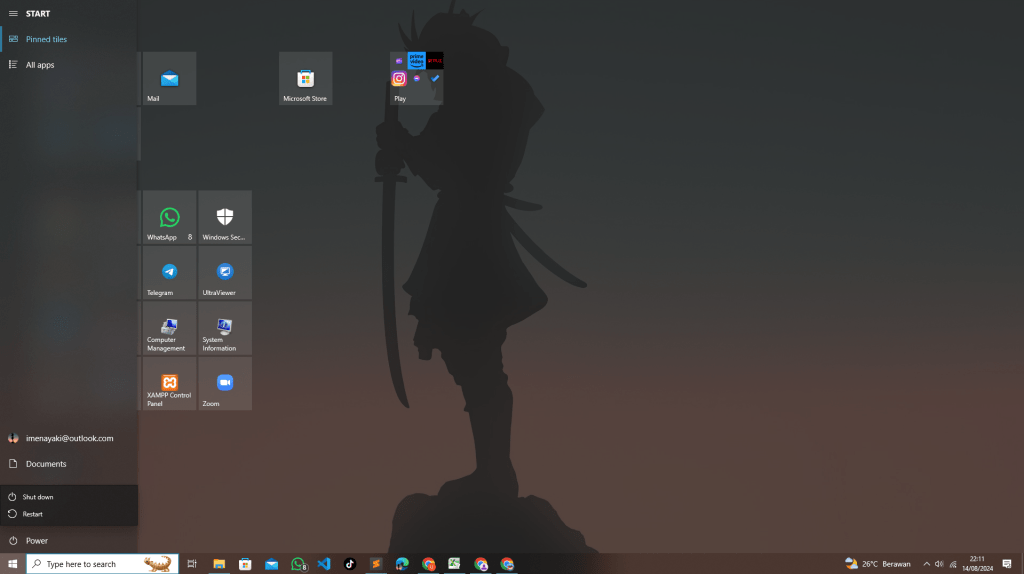Click the Power button
The image size is (1024, 574).
(36, 541)
